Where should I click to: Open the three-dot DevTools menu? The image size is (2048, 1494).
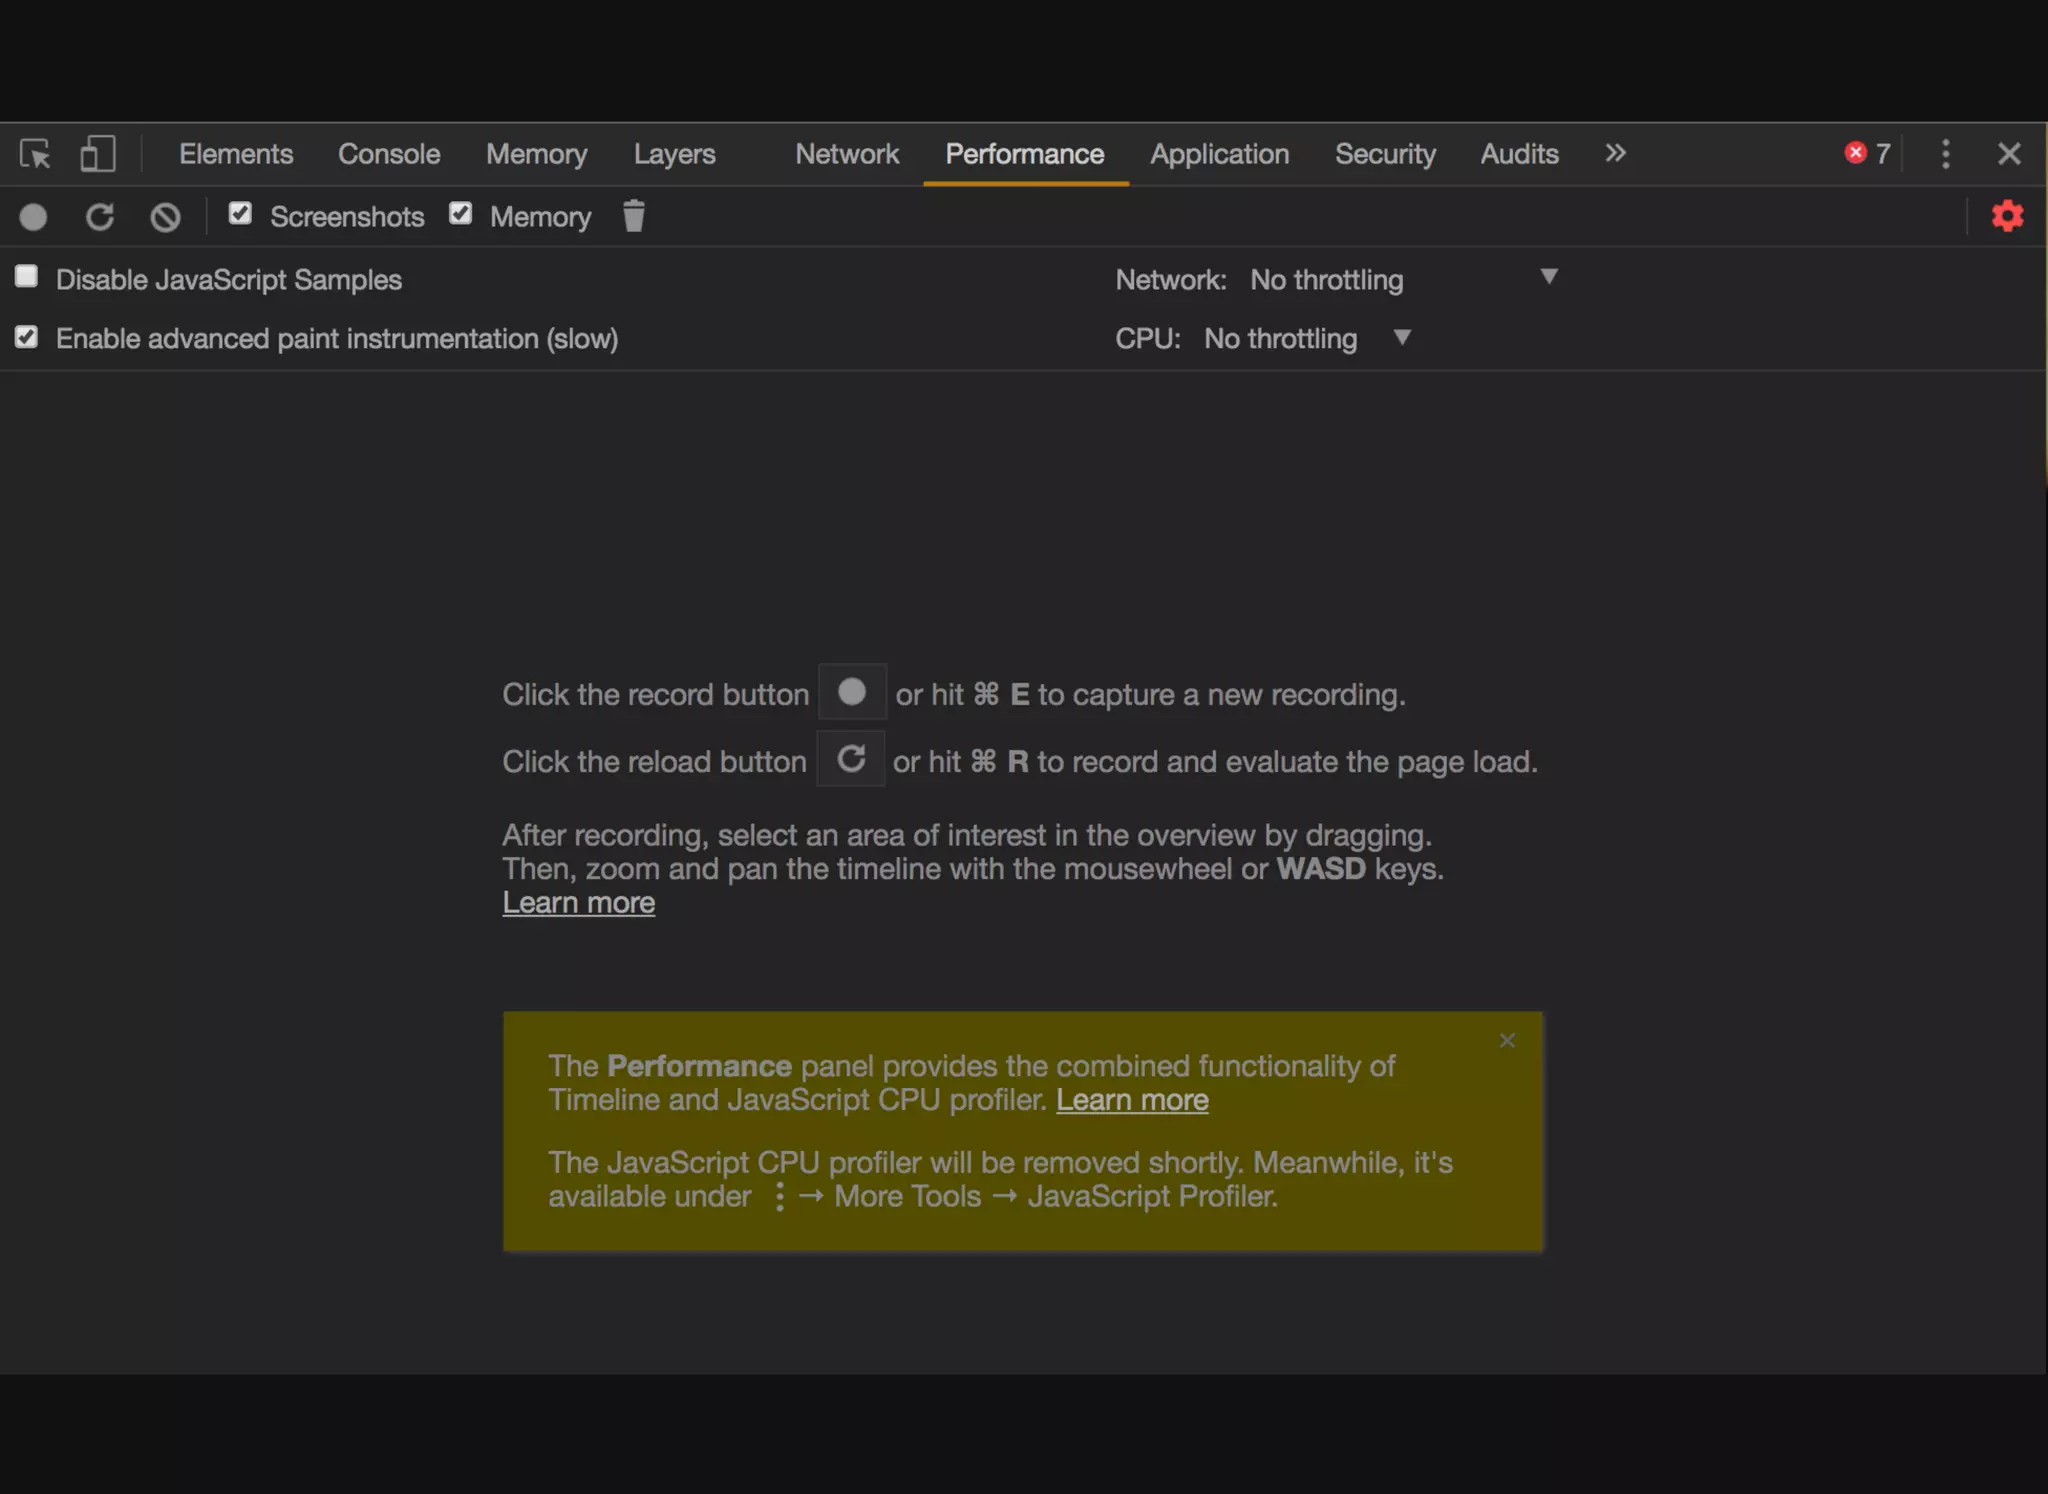pos(1945,154)
